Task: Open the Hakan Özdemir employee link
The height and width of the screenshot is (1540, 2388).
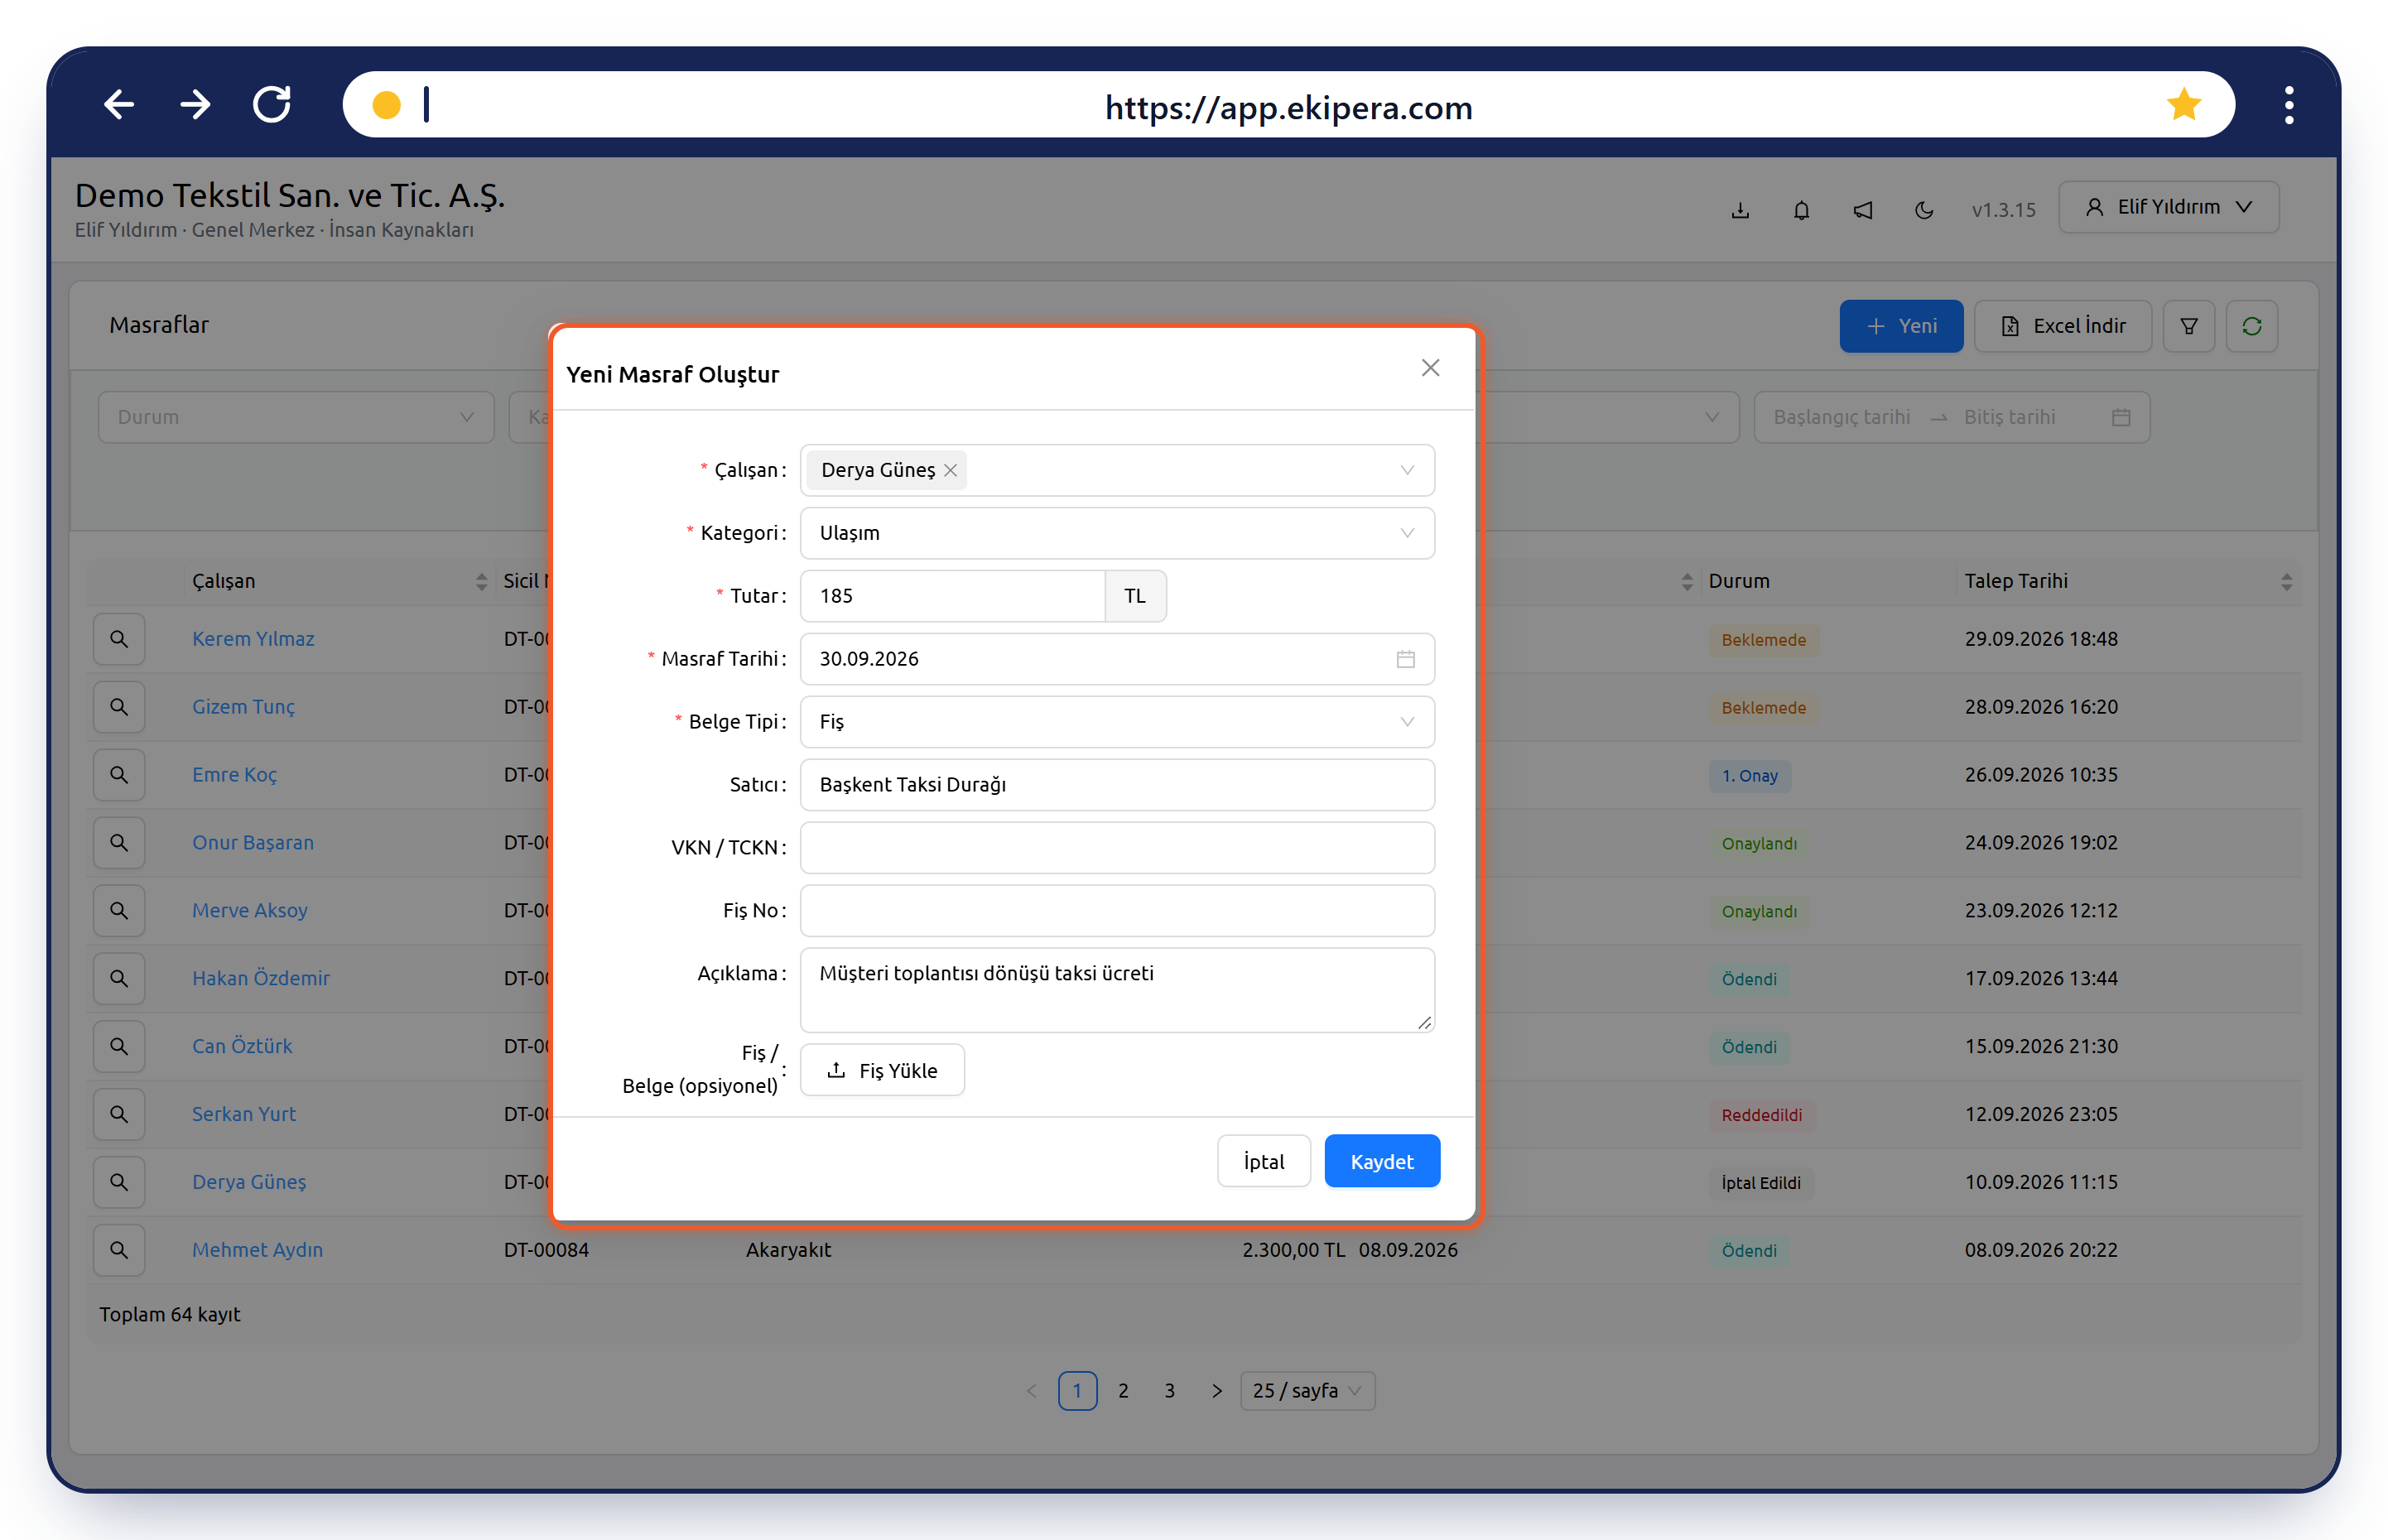Action: pyautogui.click(x=260, y=978)
